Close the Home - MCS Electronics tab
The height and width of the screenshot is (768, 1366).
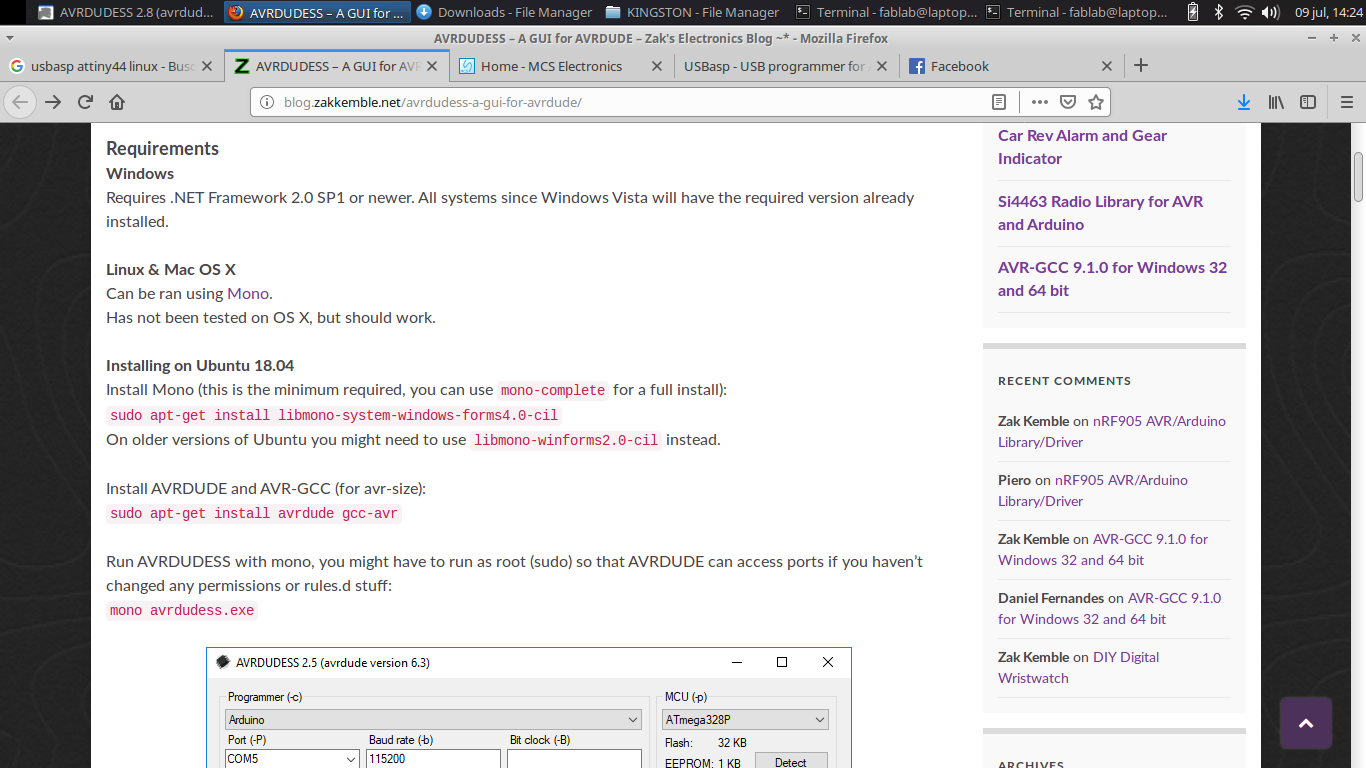(657, 66)
